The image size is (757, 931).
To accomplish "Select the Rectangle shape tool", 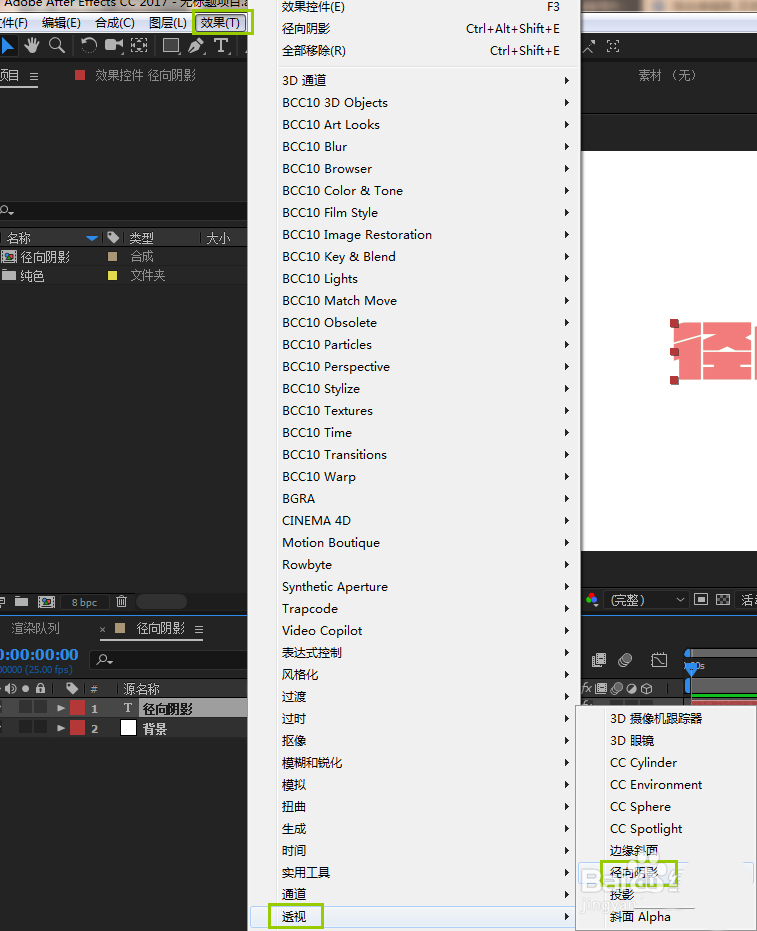I will 171,46.
